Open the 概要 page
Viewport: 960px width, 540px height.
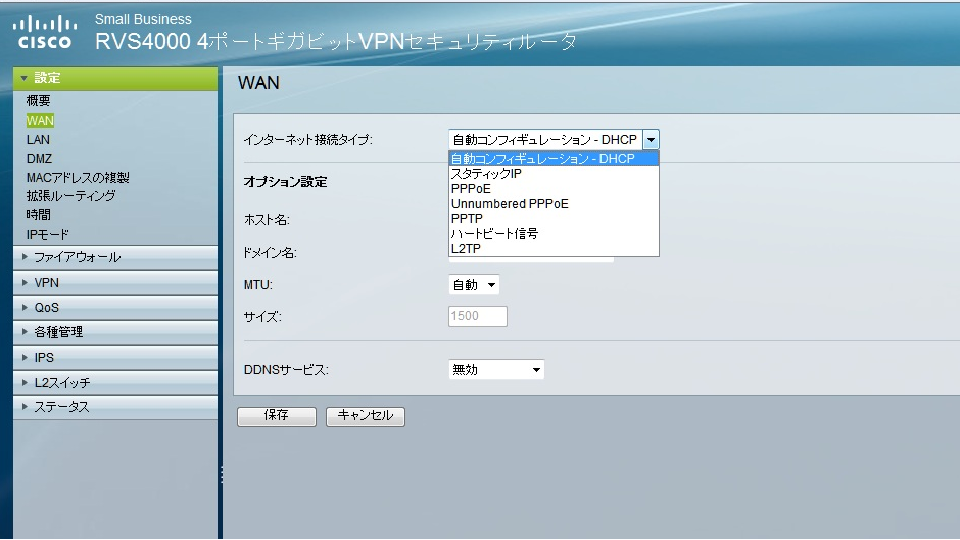39,100
